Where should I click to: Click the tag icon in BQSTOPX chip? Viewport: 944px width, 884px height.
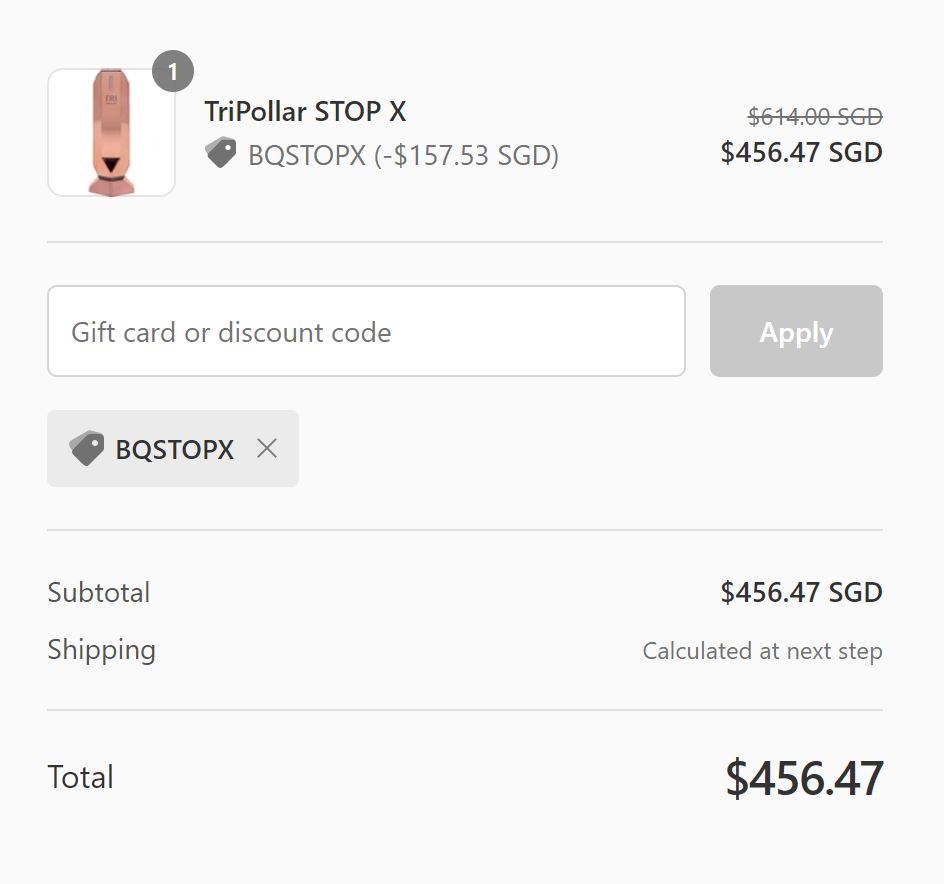87,448
